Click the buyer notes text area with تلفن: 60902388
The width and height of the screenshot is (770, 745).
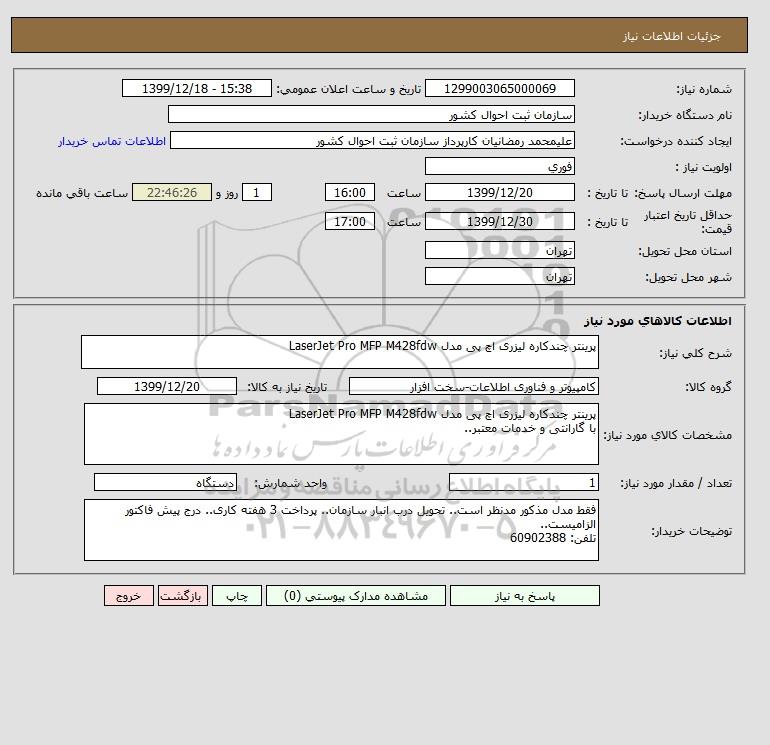(x=341, y=530)
